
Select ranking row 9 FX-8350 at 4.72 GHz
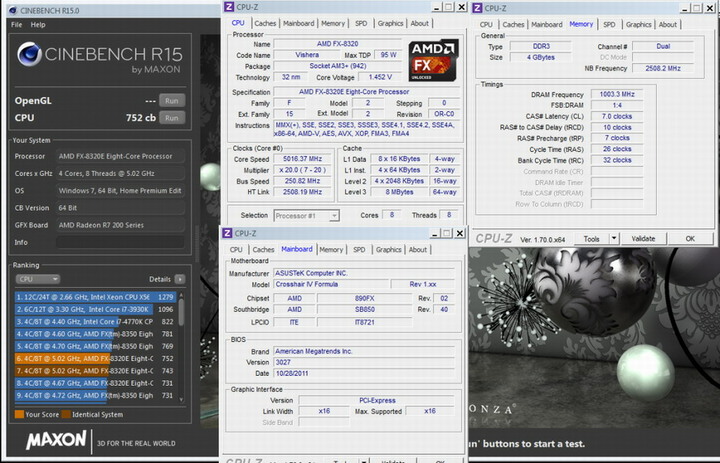click(x=95, y=395)
